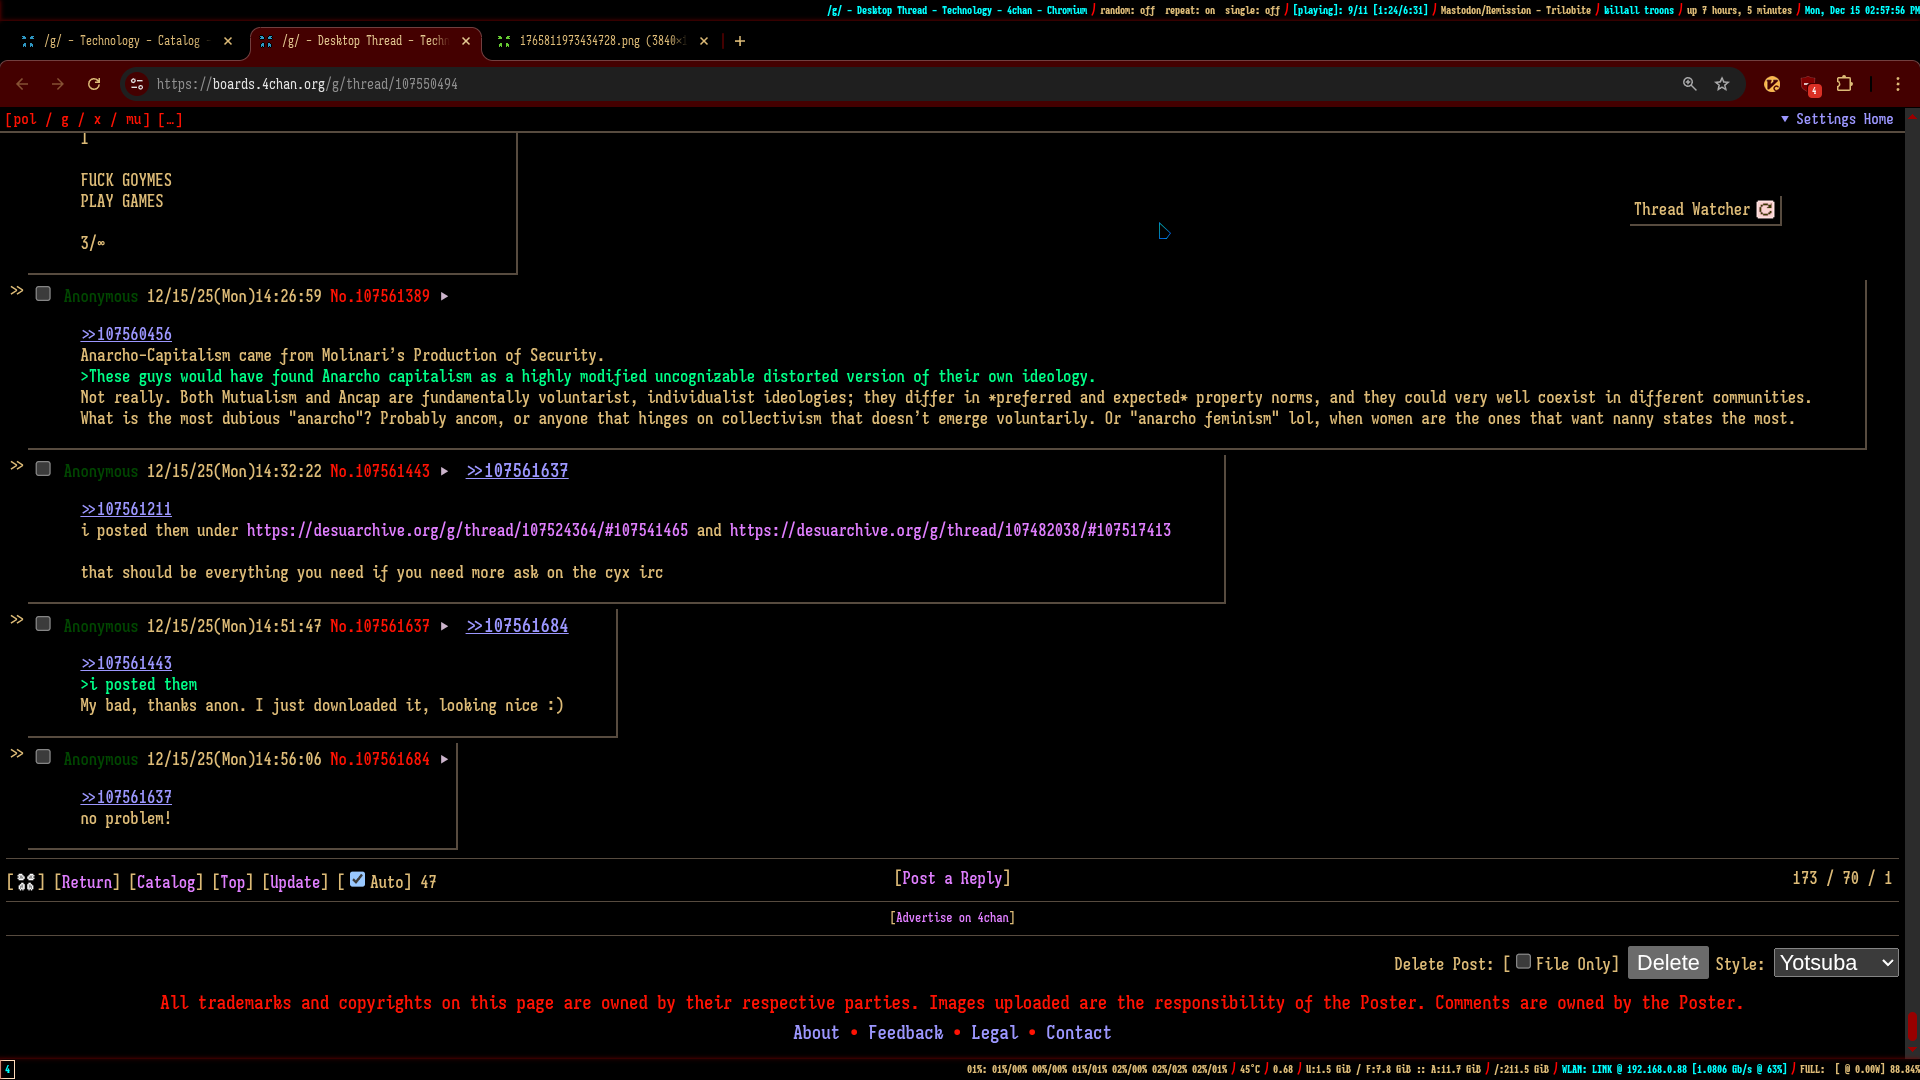Click the bookmark star icon
The height and width of the screenshot is (1080, 1920).
pos(1722,84)
